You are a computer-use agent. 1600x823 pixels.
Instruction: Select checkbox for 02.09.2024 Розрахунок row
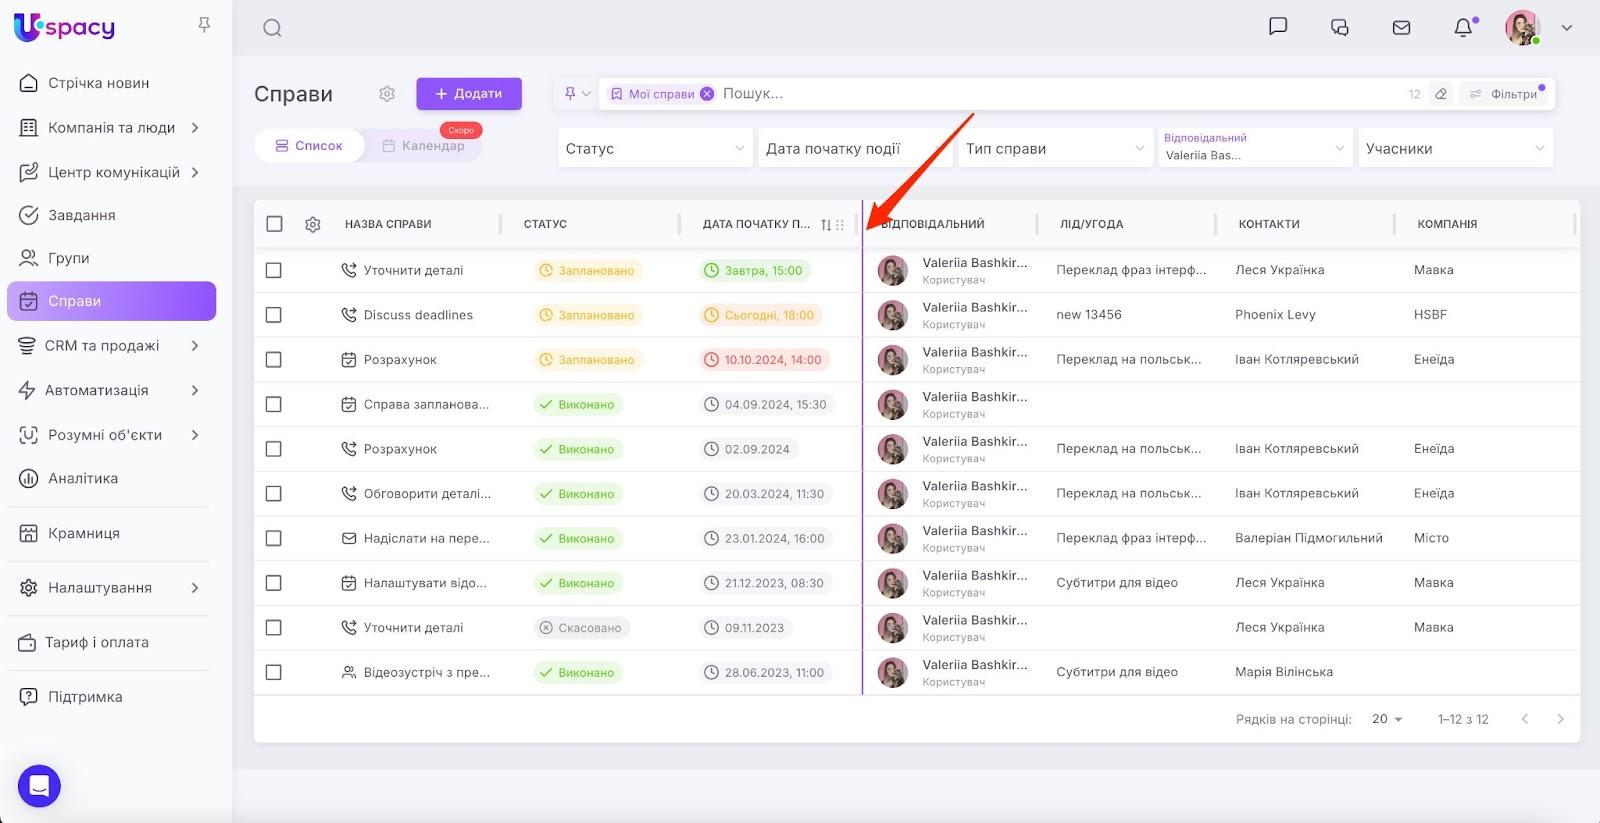point(274,449)
